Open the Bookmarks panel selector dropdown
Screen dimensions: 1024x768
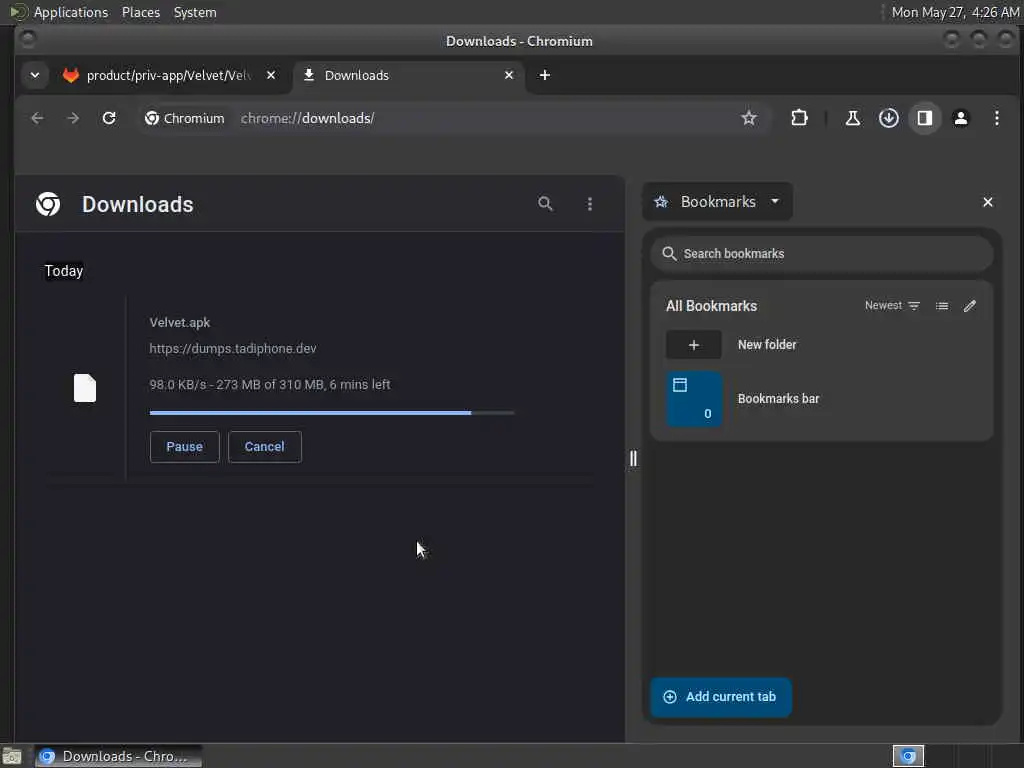click(x=718, y=202)
